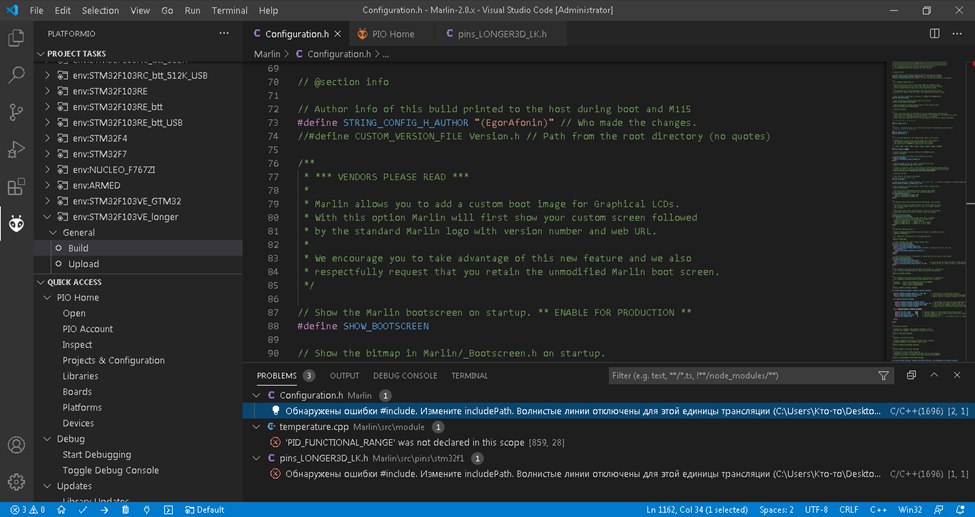Image resolution: width=975 pixels, height=517 pixels.
Task: Click lightbulb quick fix on Configuration.h problem
Action: (x=275, y=411)
